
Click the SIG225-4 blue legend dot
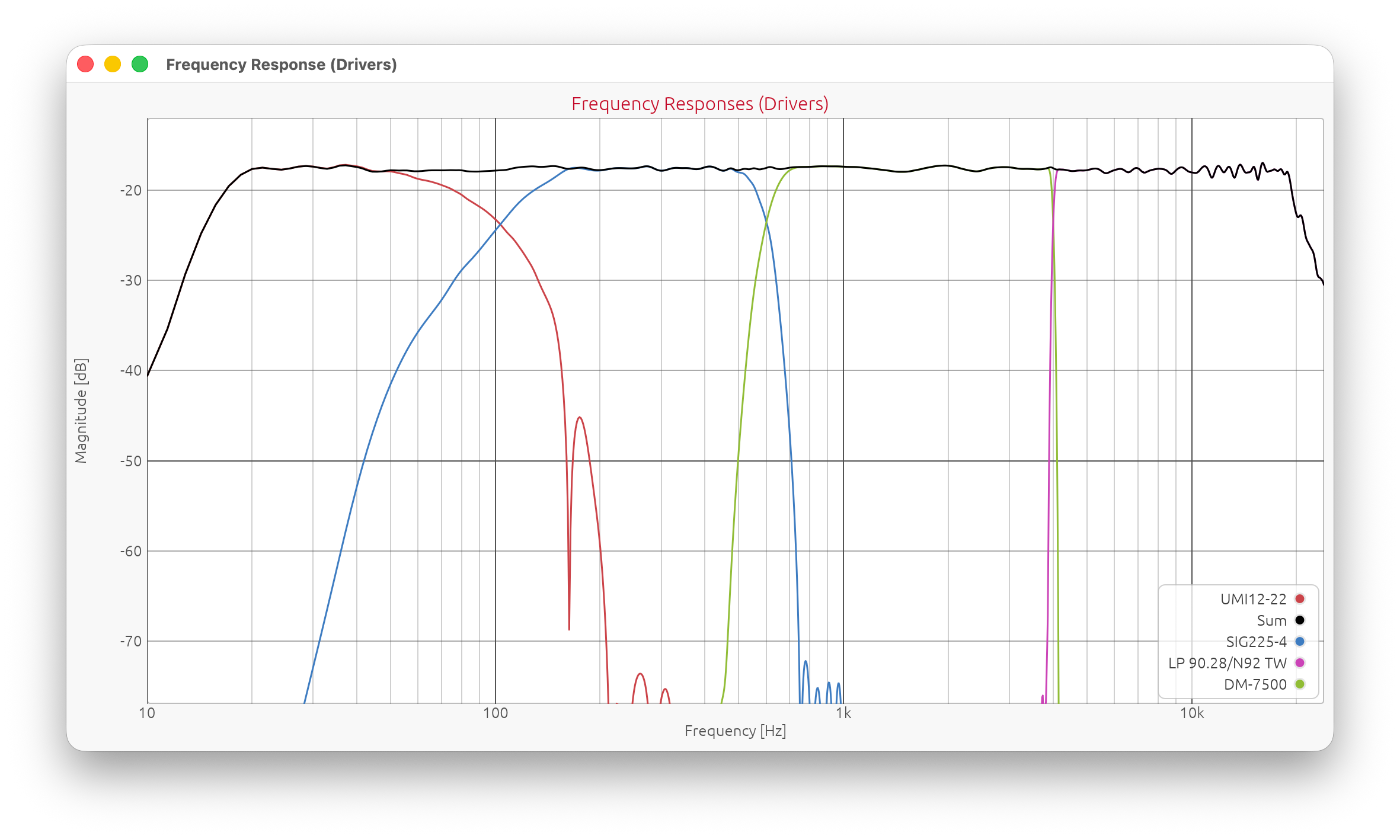pyautogui.click(x=1300, y=642)
